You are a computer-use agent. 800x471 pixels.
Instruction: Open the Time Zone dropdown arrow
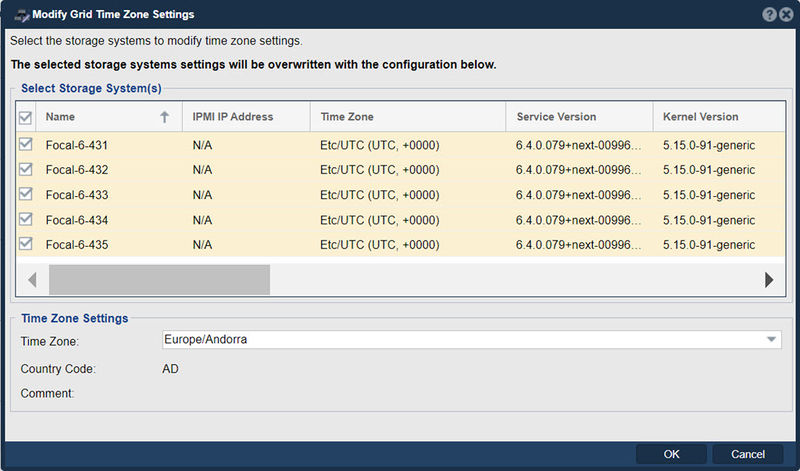771,339
